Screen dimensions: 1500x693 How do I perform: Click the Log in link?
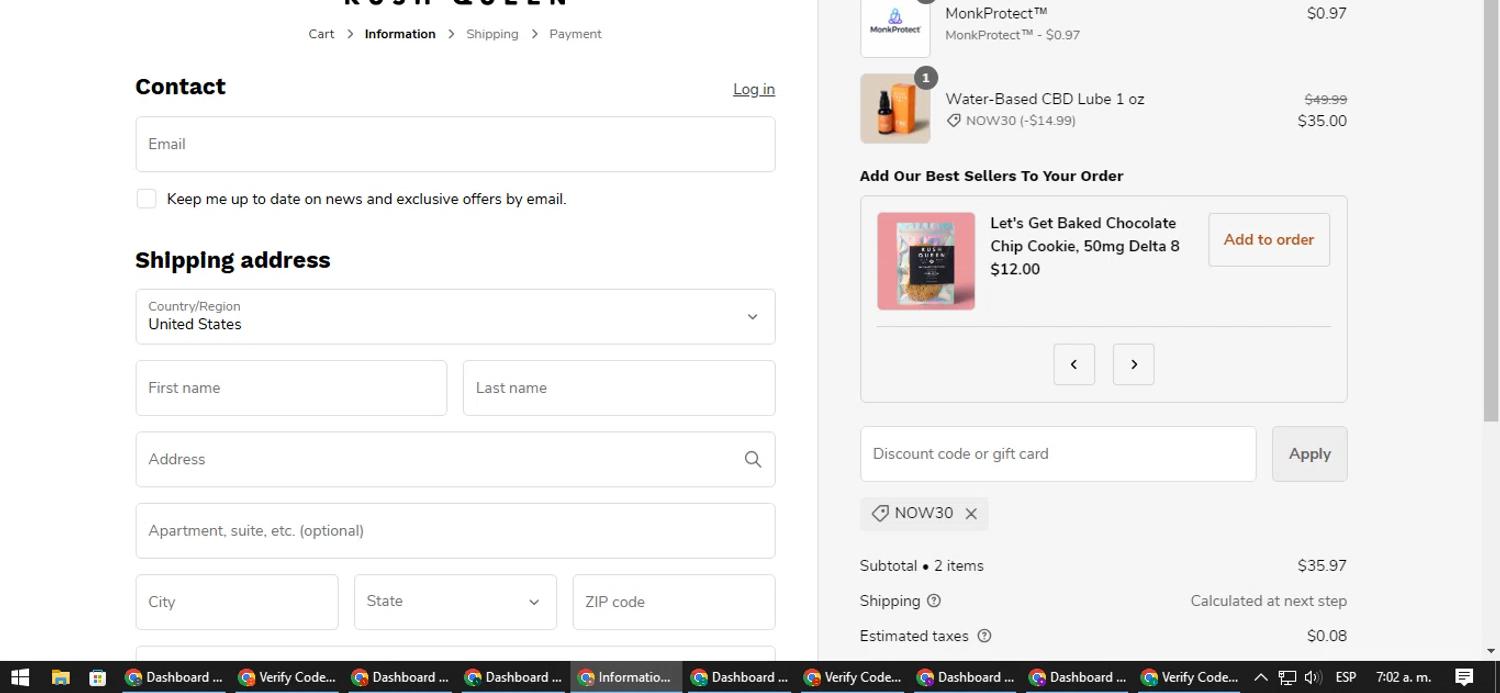[x=754, y=89]
